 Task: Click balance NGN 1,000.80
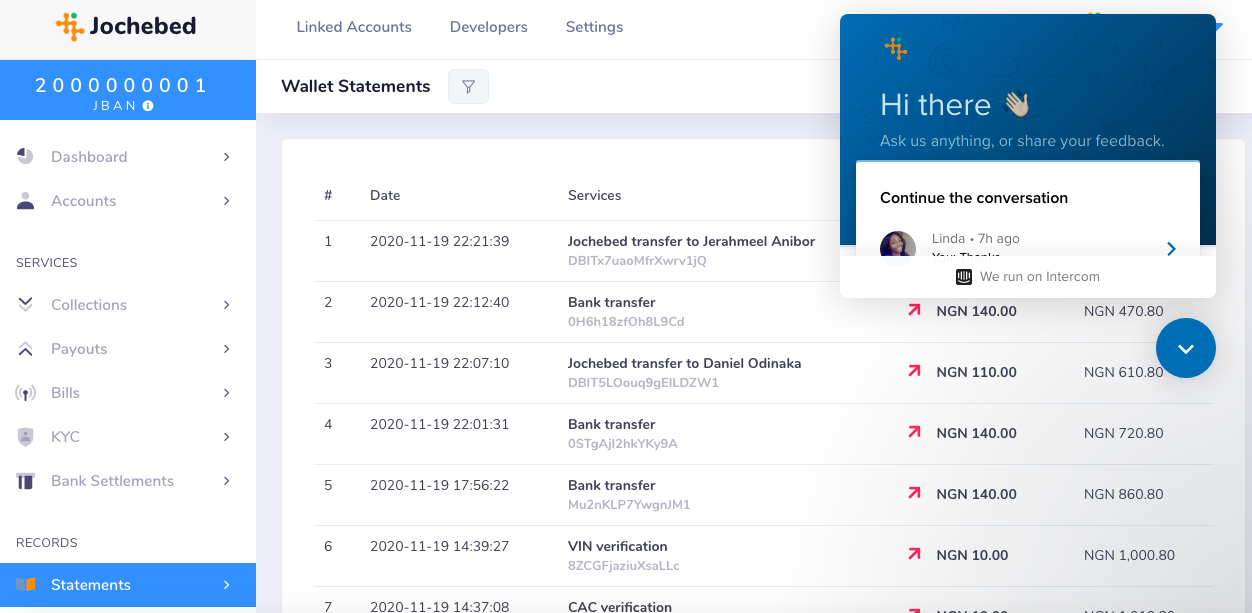click(1129, 555)
